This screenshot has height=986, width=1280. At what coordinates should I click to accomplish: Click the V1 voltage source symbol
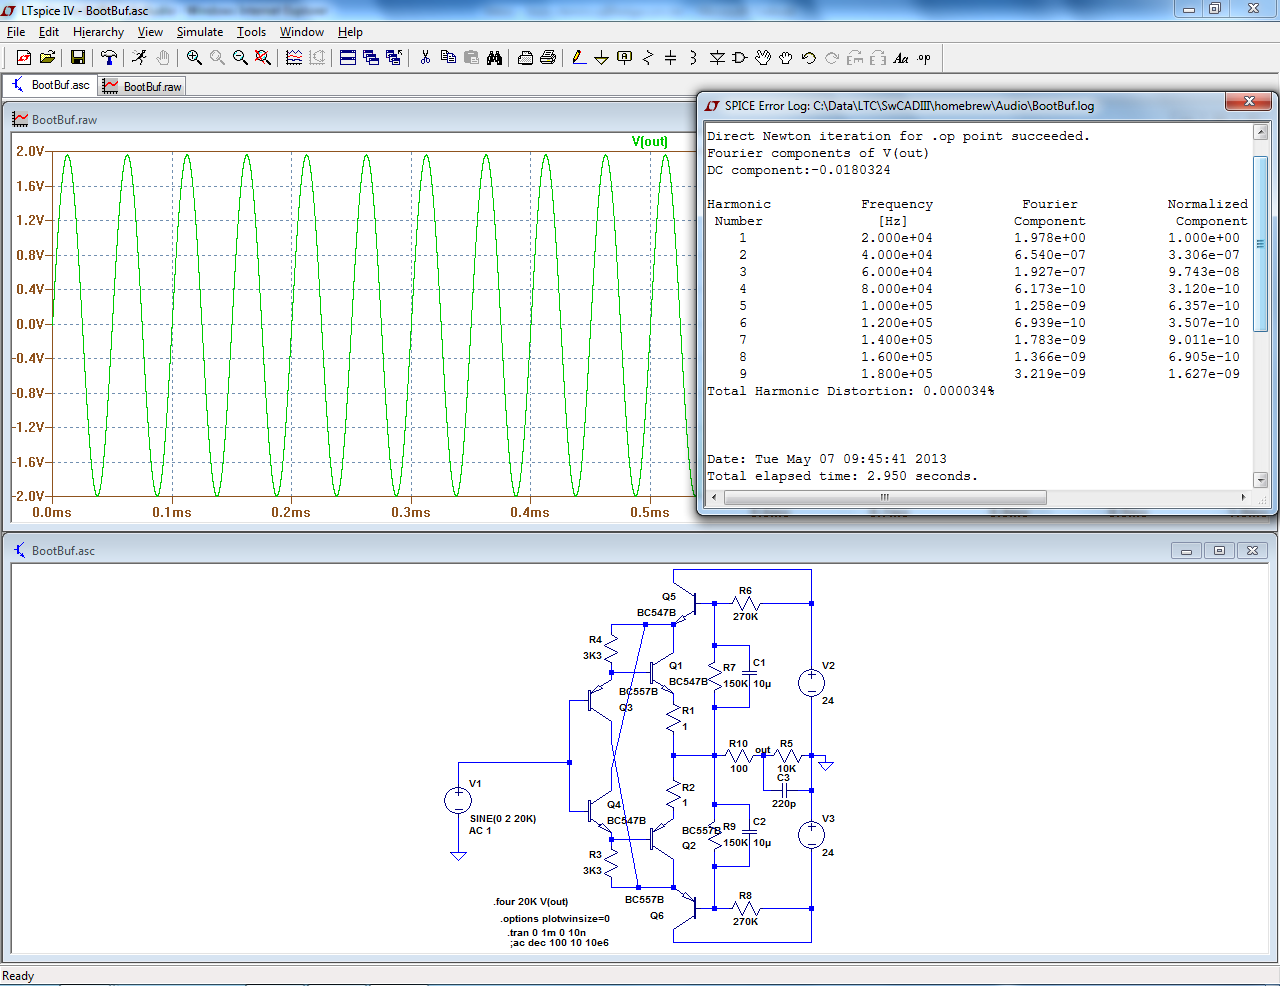[458, 799]
